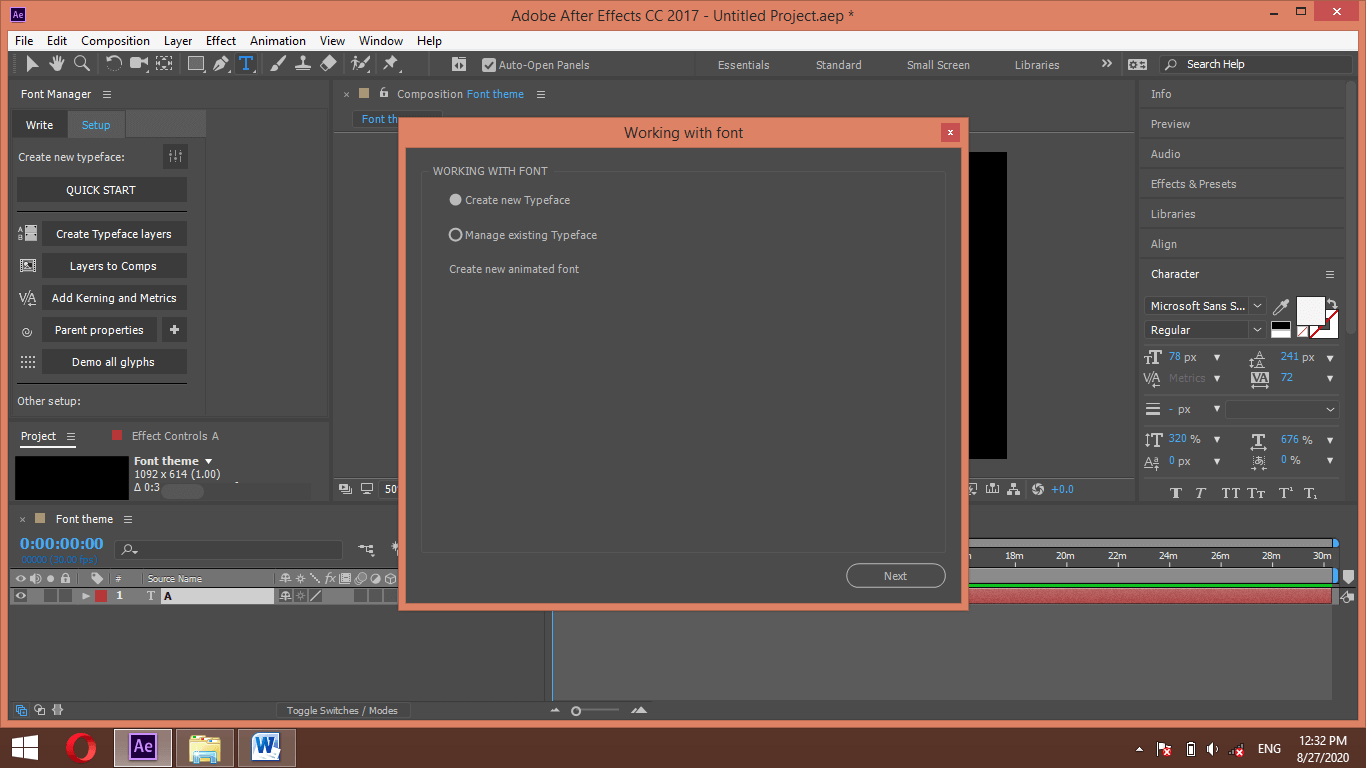
Task: Select the Type tool
Action: tap(245, 63)
